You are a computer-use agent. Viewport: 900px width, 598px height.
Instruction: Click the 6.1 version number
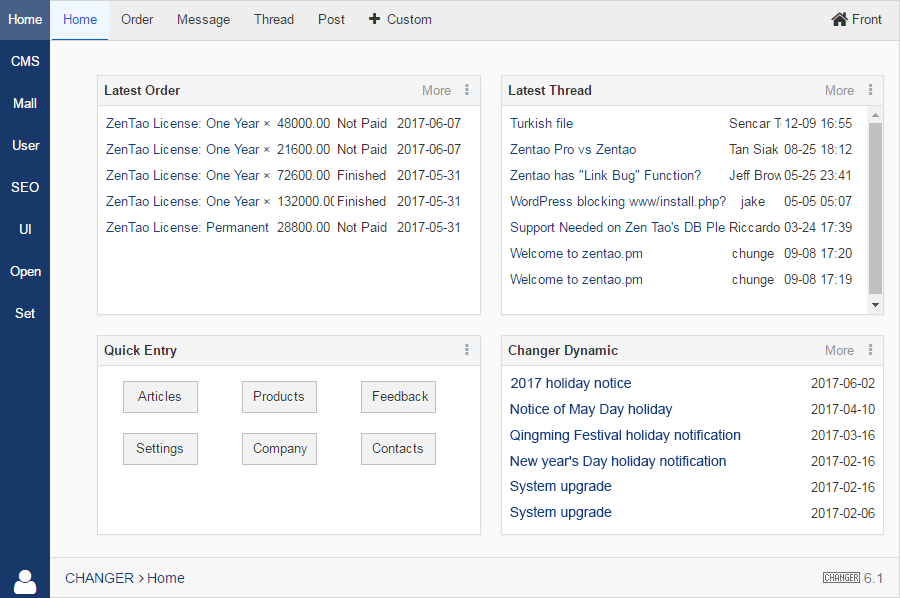873,578
